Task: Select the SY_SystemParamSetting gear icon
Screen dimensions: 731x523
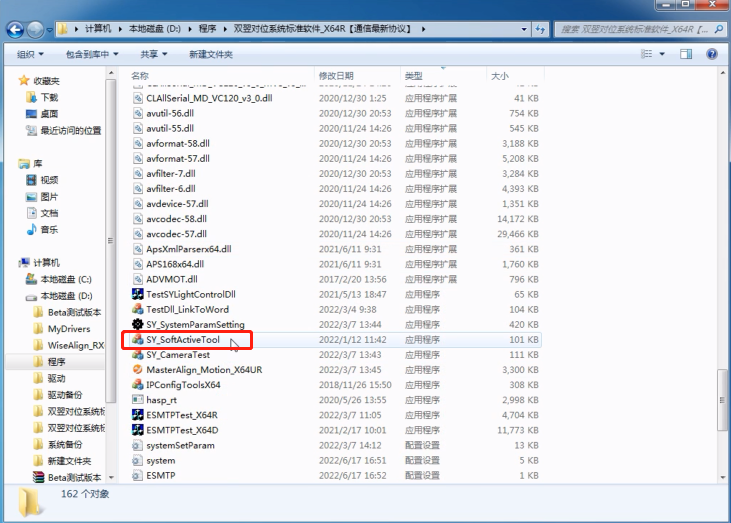Action: coord(138,325)
